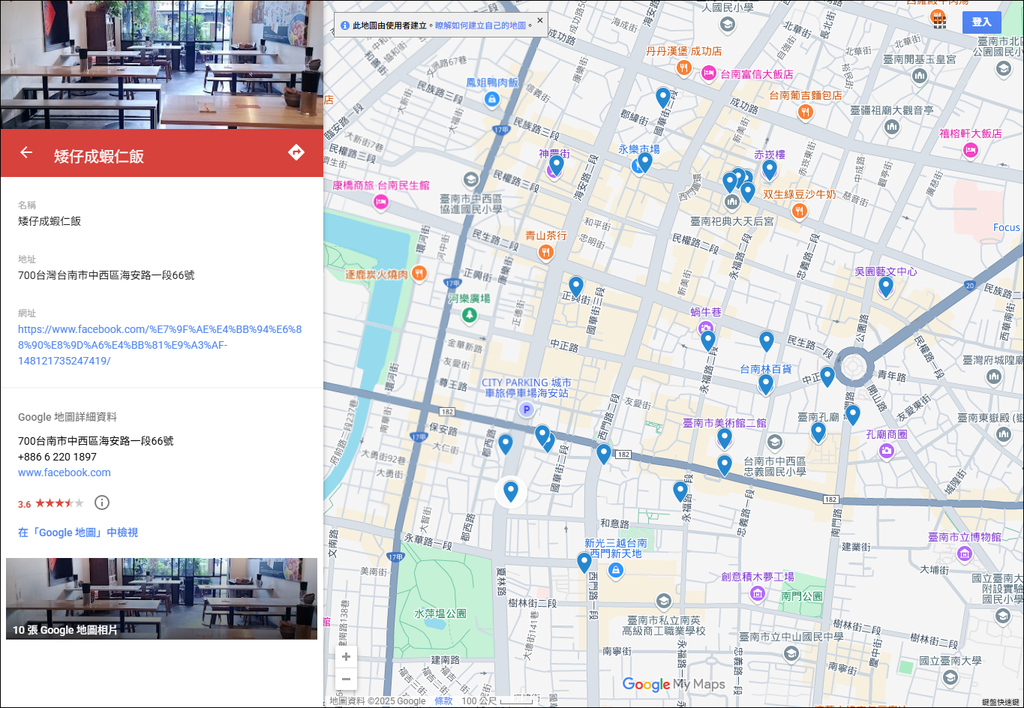Click the 臺南市立博物館 museum icon
Image resolution: width=1024 pixels, height=708 pixels.
[x=965, y=554]
